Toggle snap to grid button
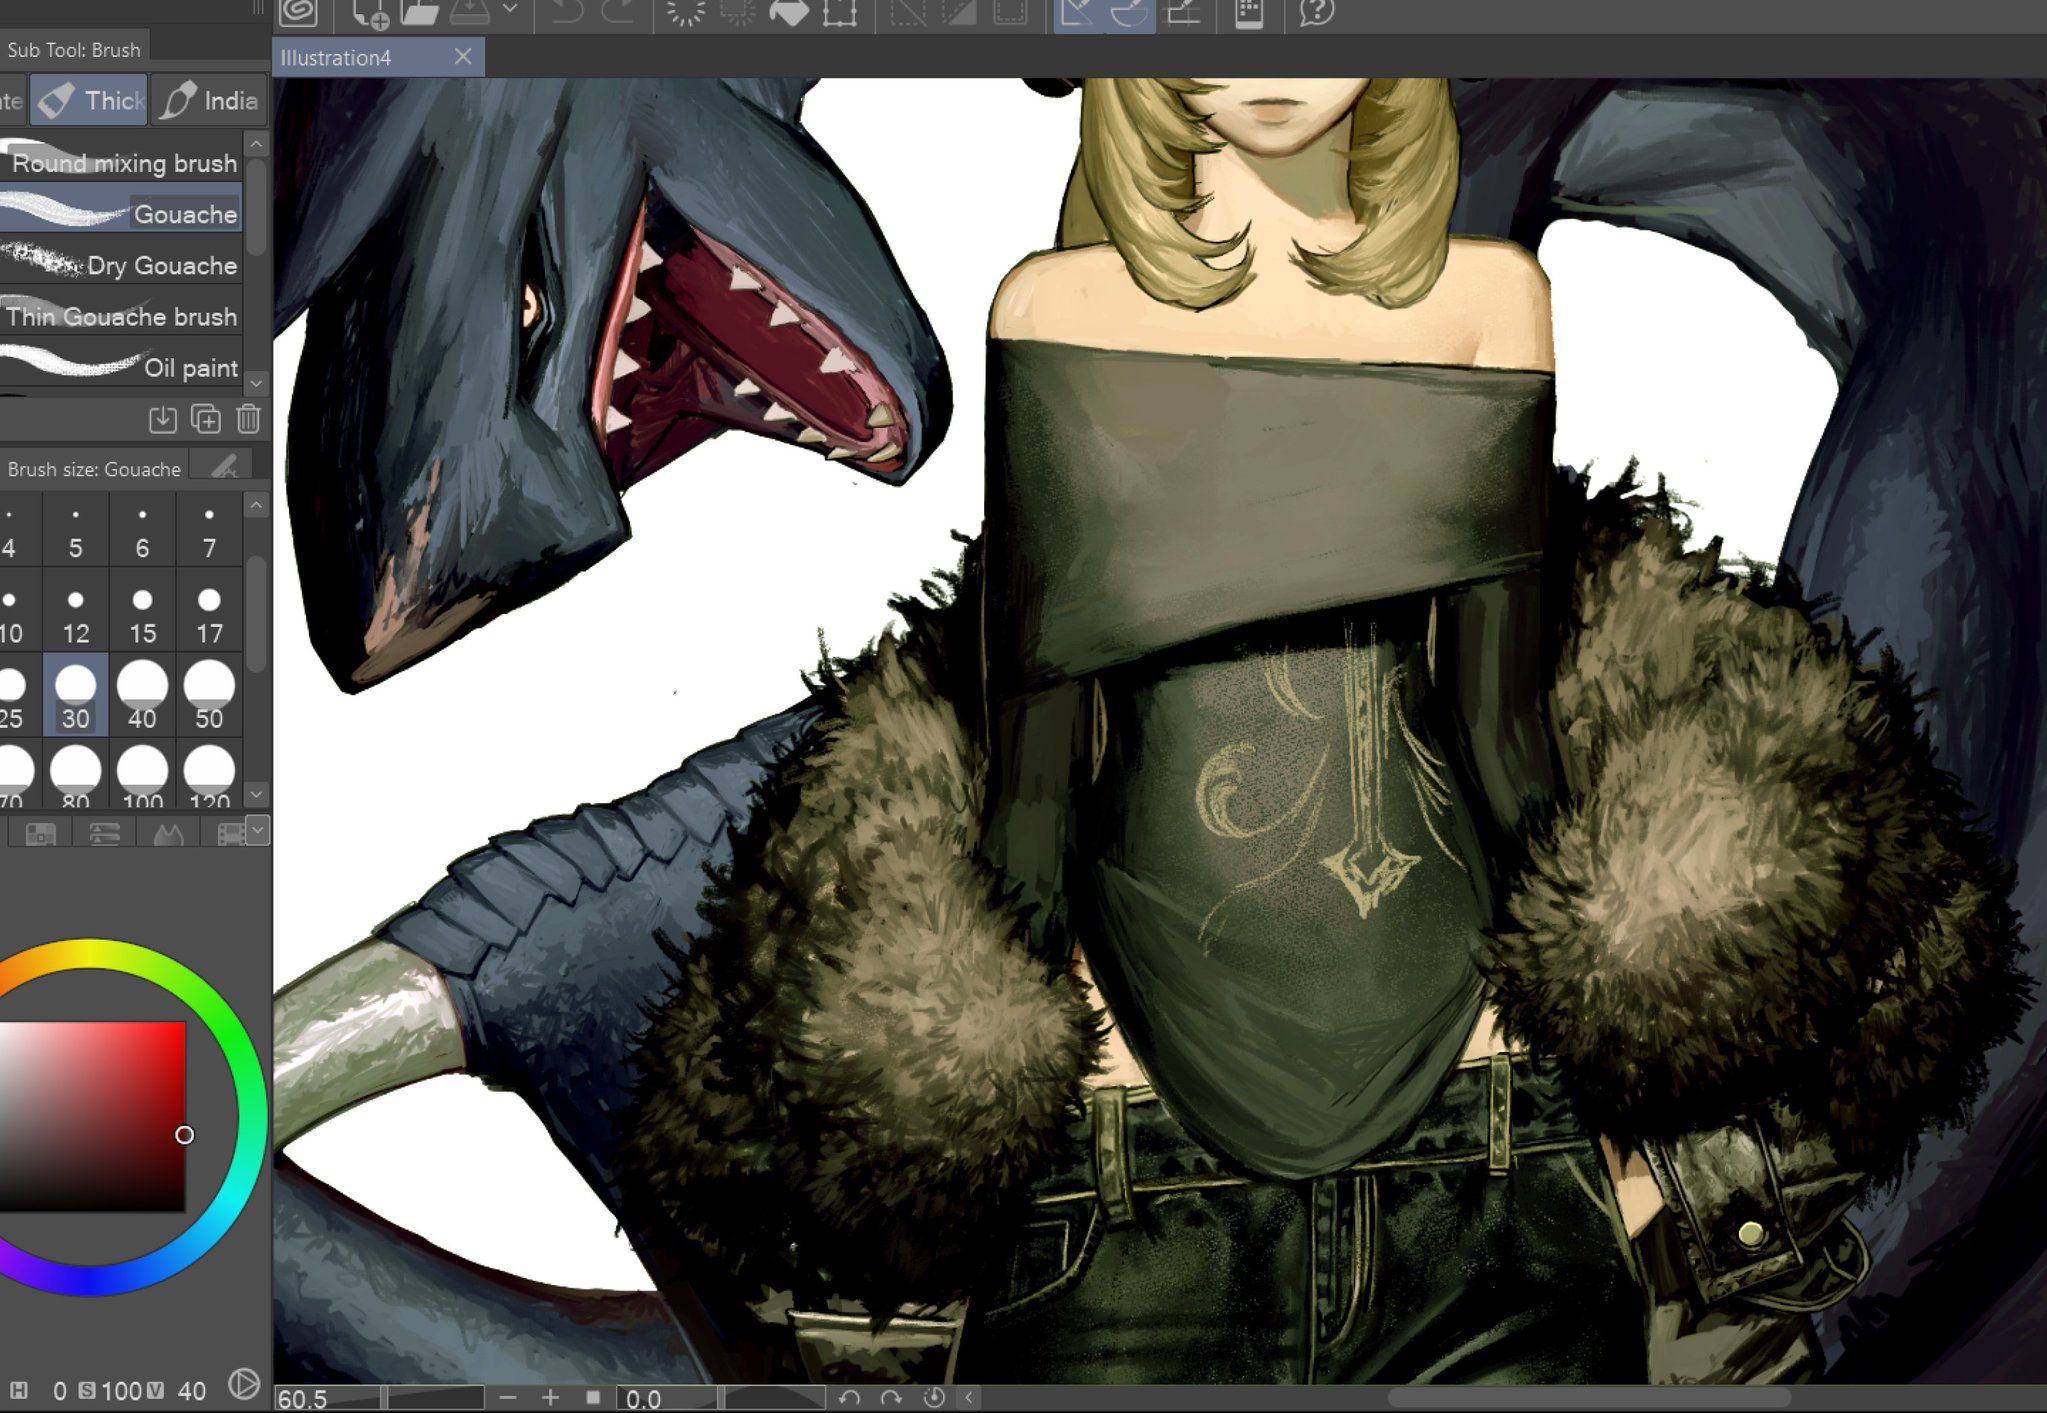The width and height of the screenshot is (2047, 1413). click(x=1184, y=12)
